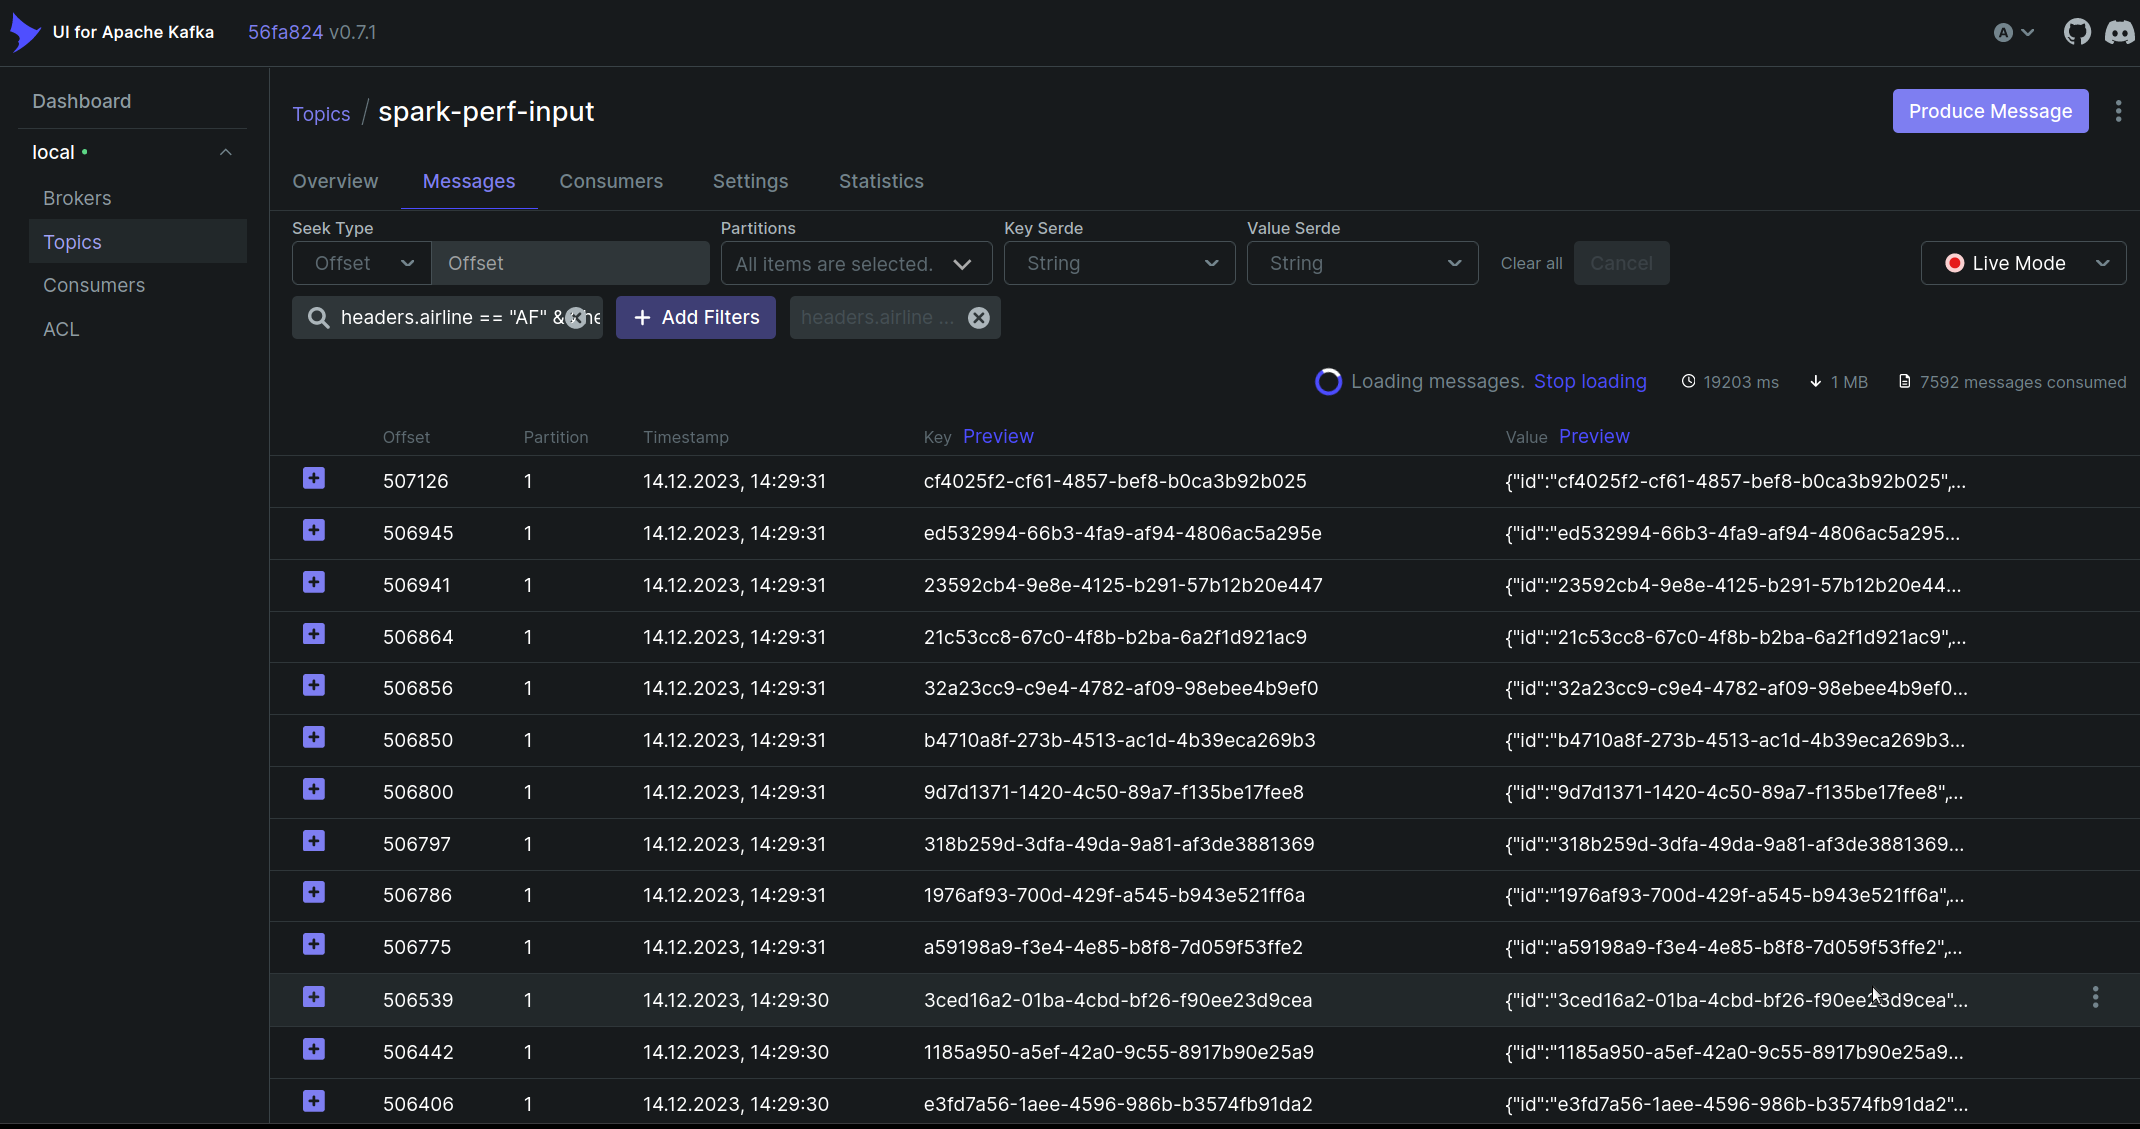Open Topics in the sidebar
2140x1129 pixels.
(137, 241)
